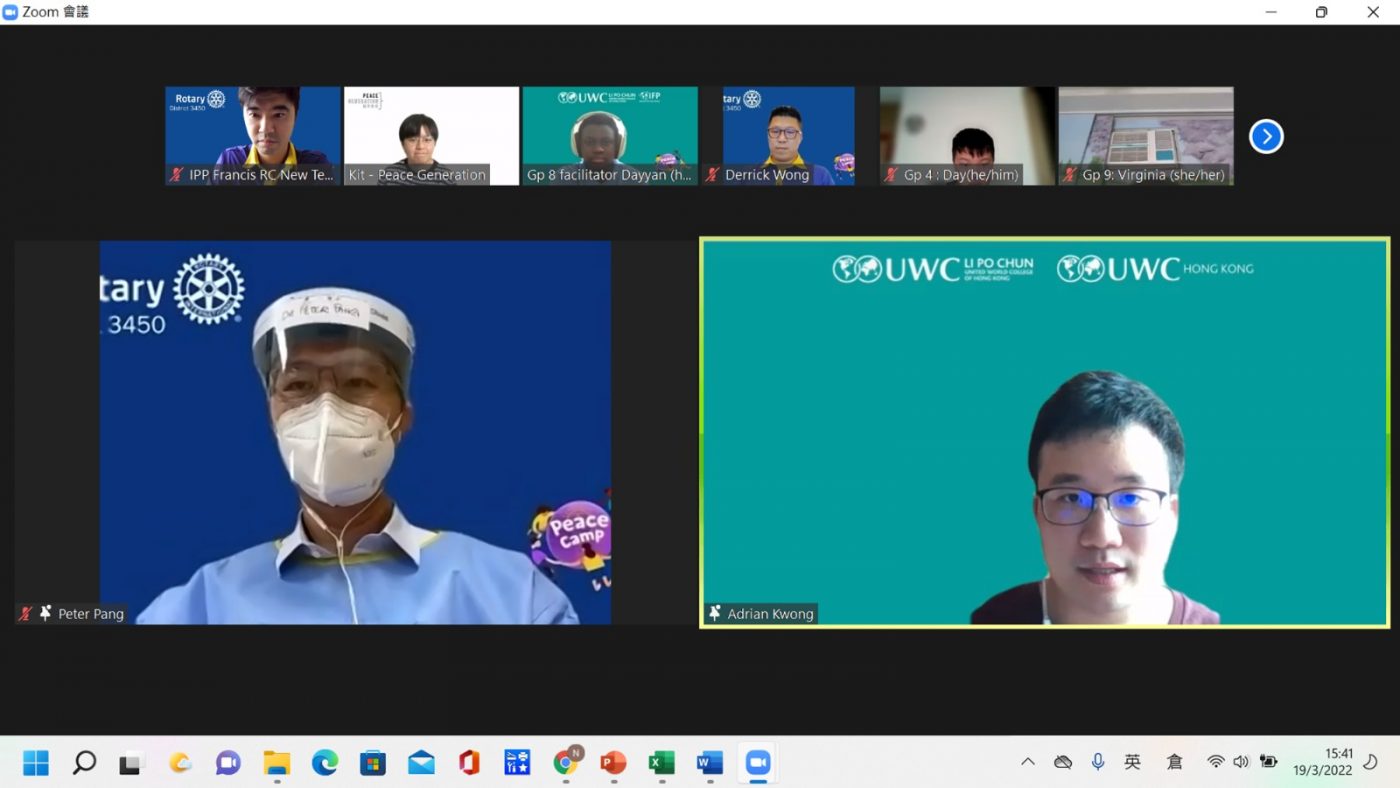This screenshot has width=1400, height=788.
Task: Click the active Zoom taskbar icon
Action: point(758,763)
